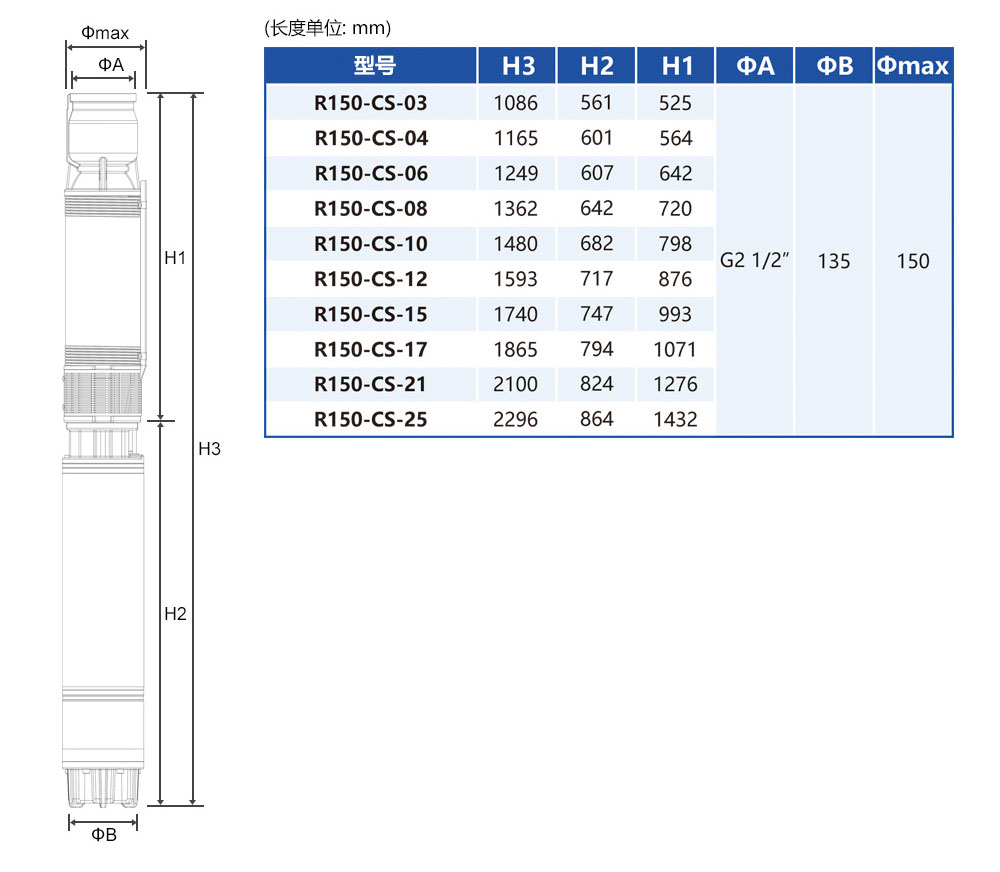Click the H2 dimension label on pump diagram
Viewport: 1000px width, 872px height.
[176, 614]
